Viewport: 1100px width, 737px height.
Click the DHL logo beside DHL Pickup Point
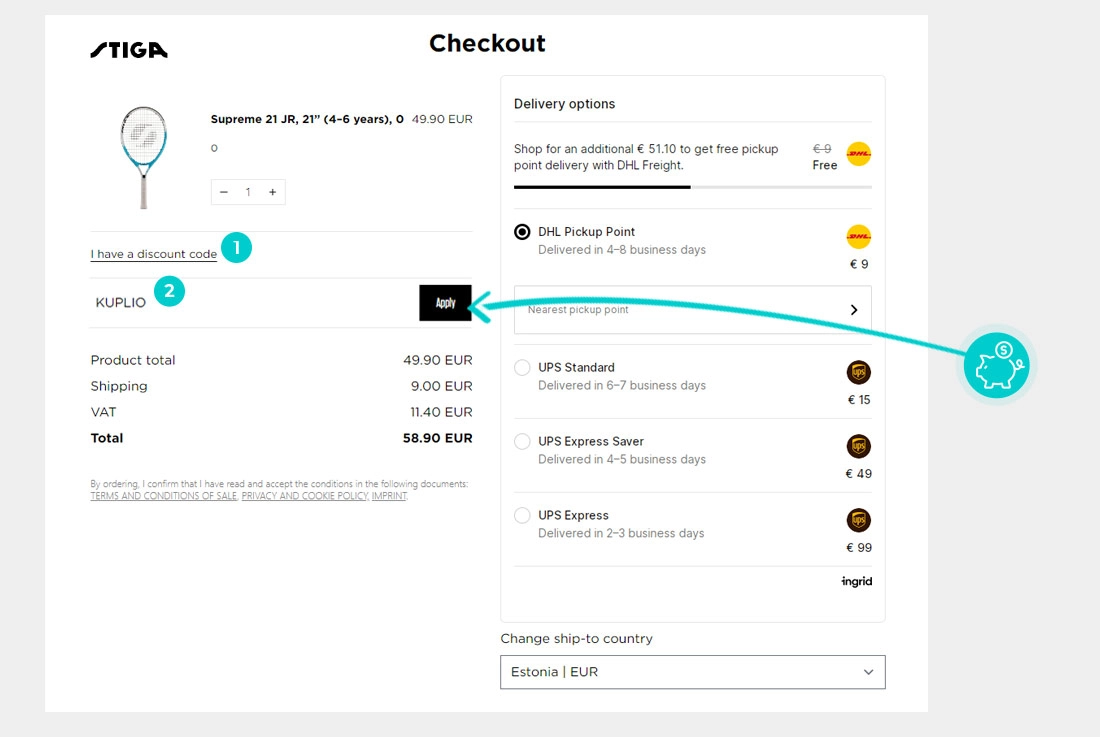click(x=858, y=237)
